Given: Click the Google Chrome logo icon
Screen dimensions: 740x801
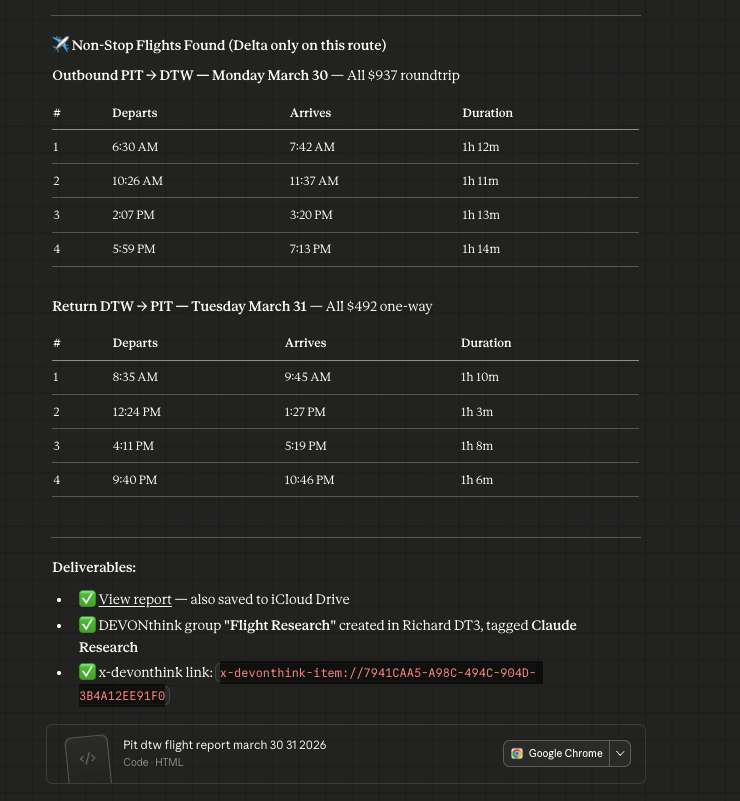Looking at the screenshot, I should (x=517, y=753).
